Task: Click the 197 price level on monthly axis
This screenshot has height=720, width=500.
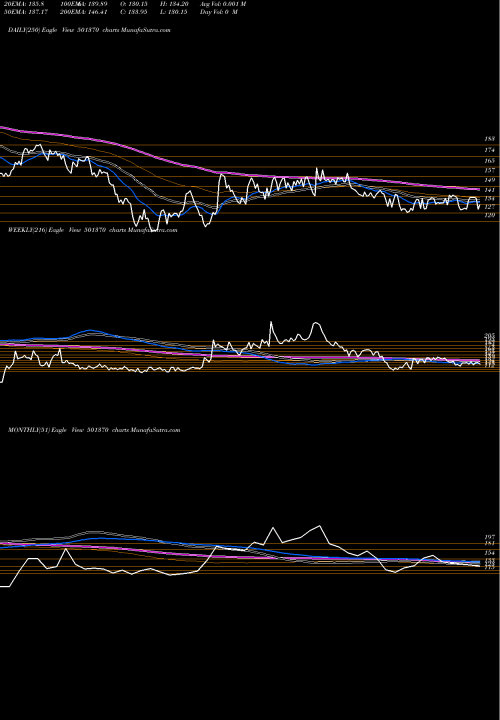Action: click(489, 537)
